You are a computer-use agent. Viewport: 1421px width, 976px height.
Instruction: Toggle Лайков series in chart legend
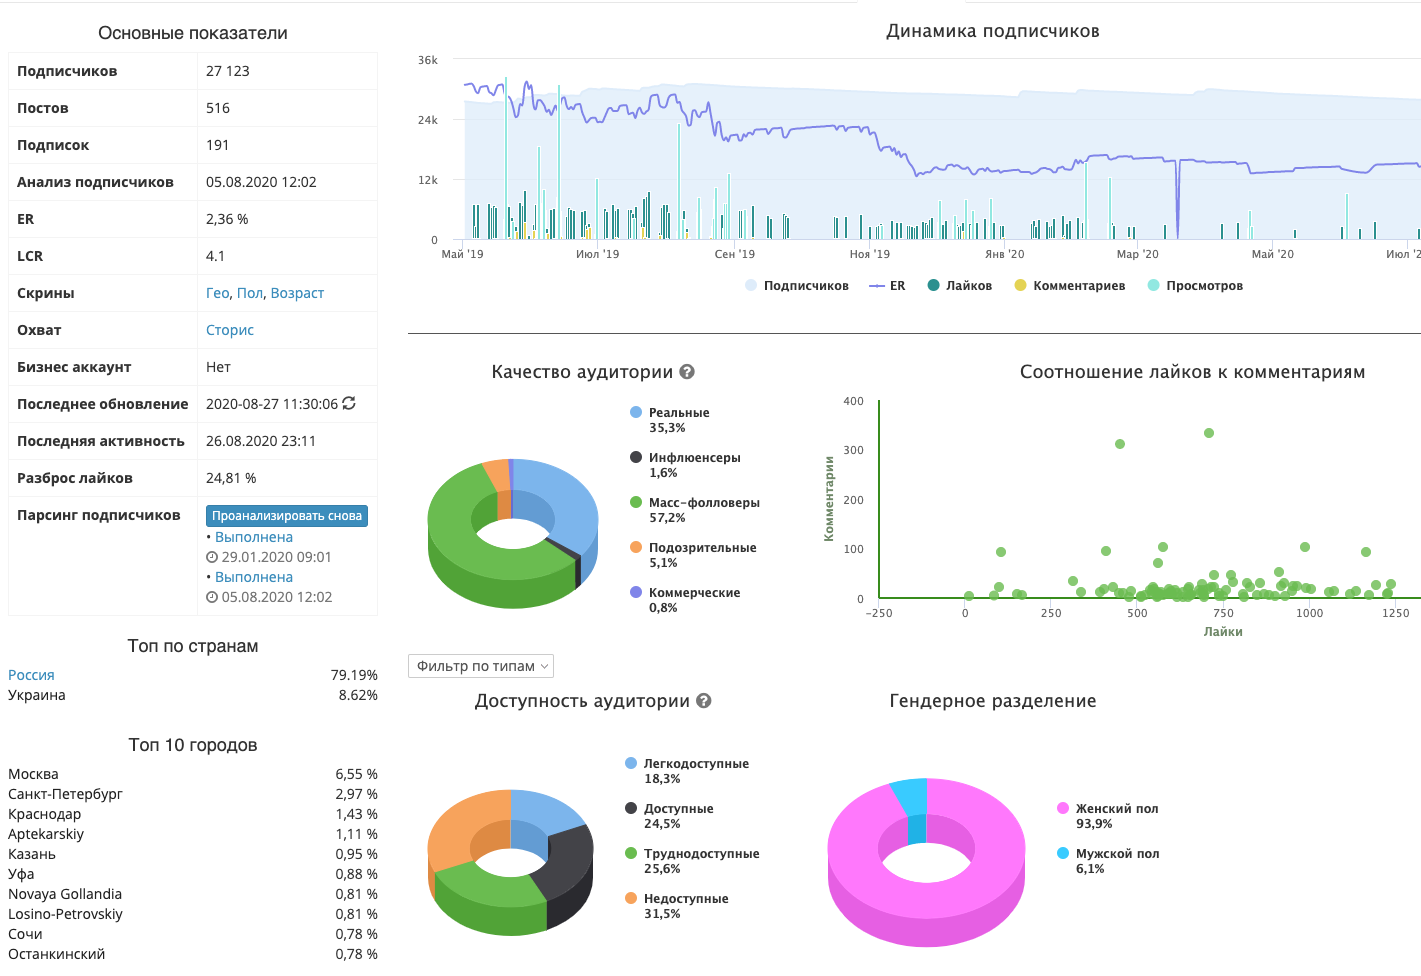click(x=960, y=286)
